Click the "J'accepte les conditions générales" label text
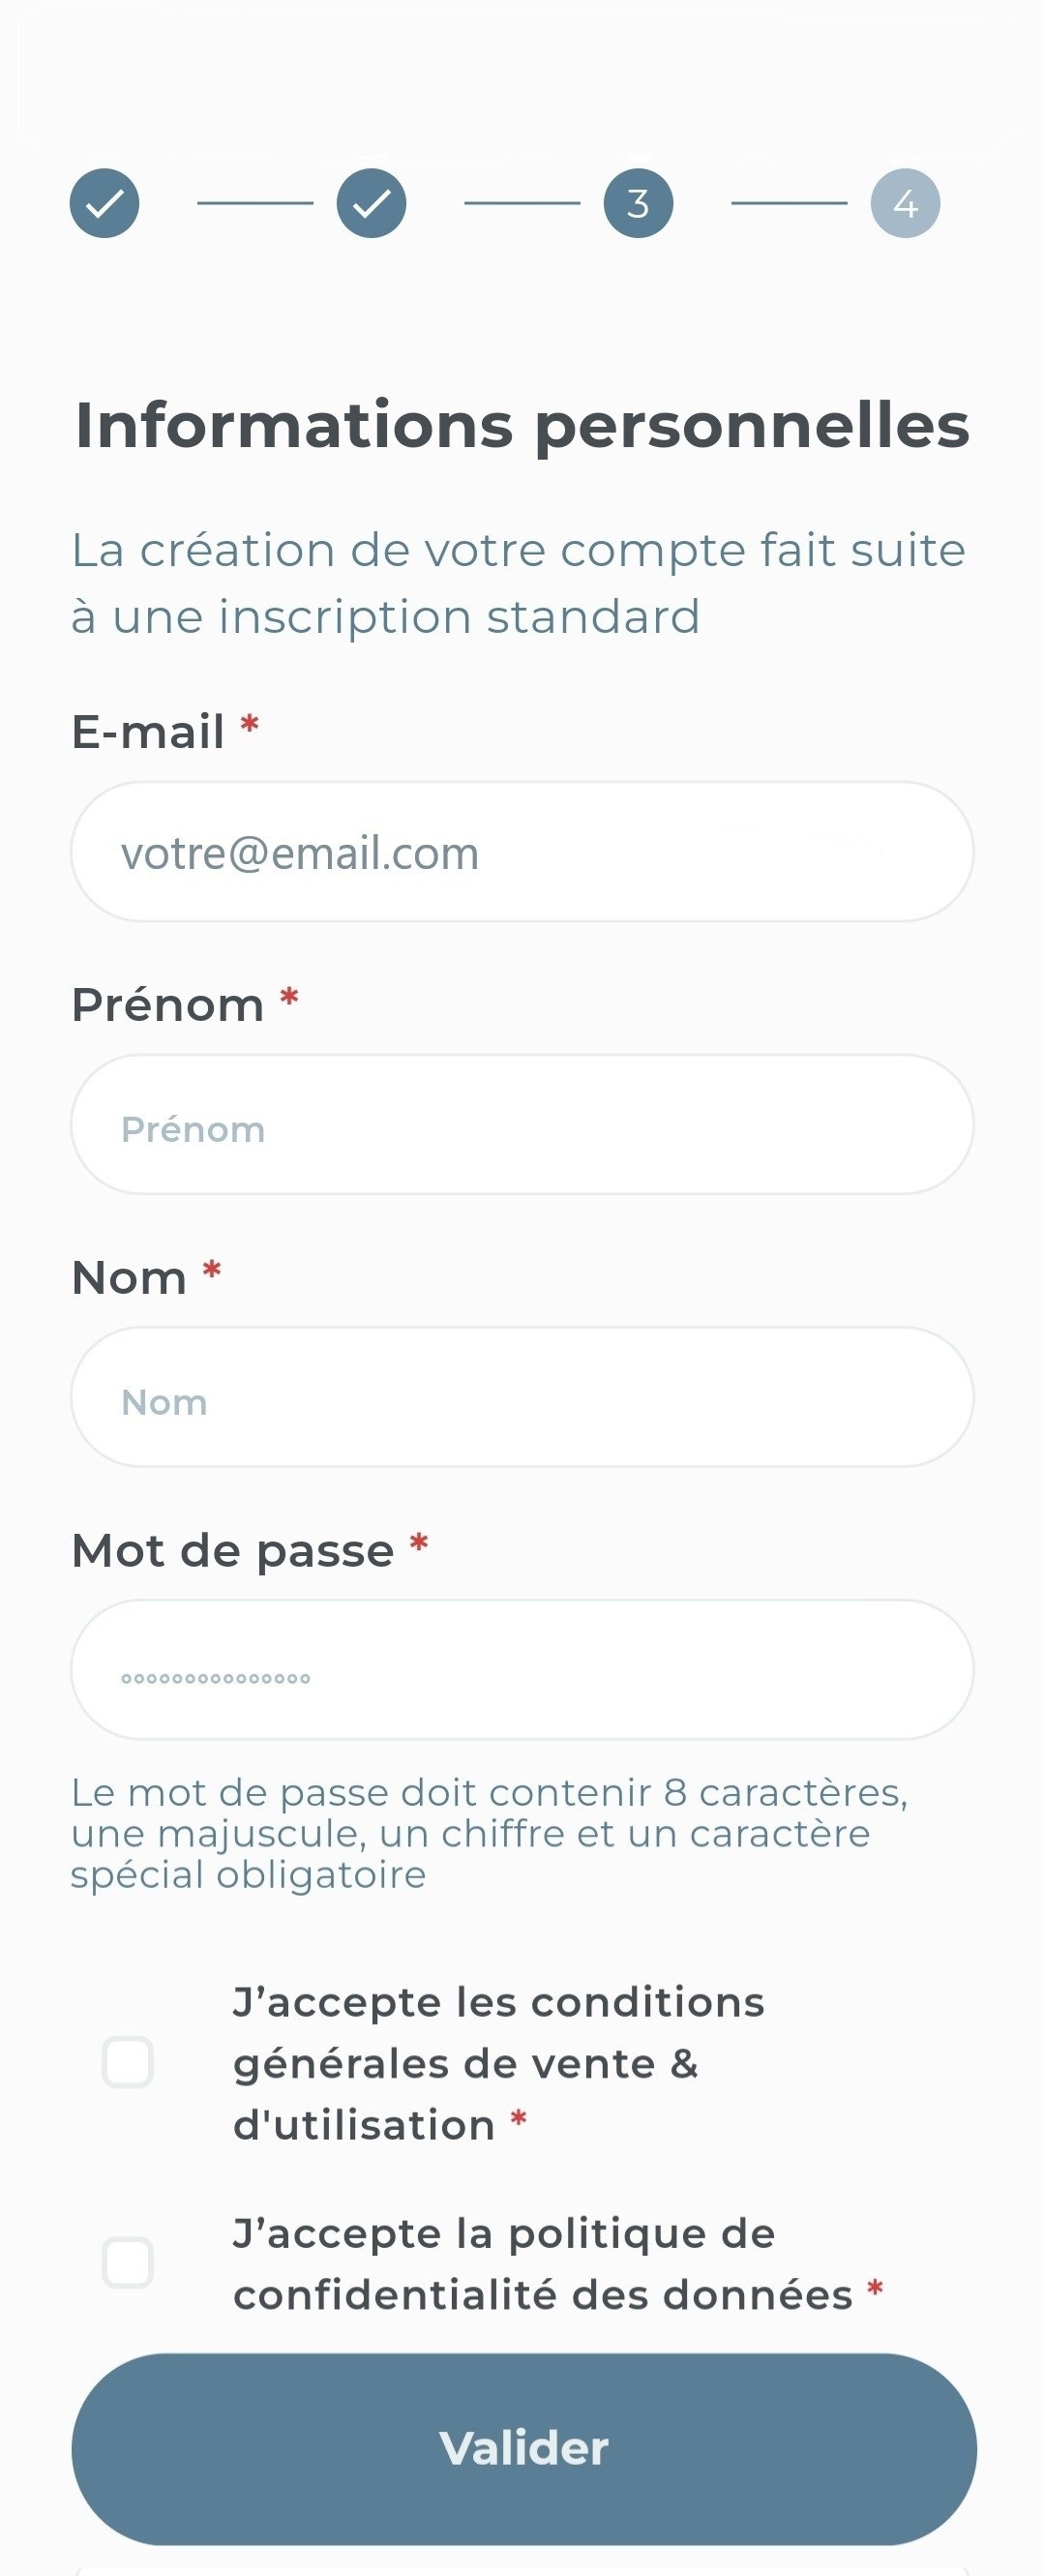The image size is (1044, 2576). point(498,2063)
